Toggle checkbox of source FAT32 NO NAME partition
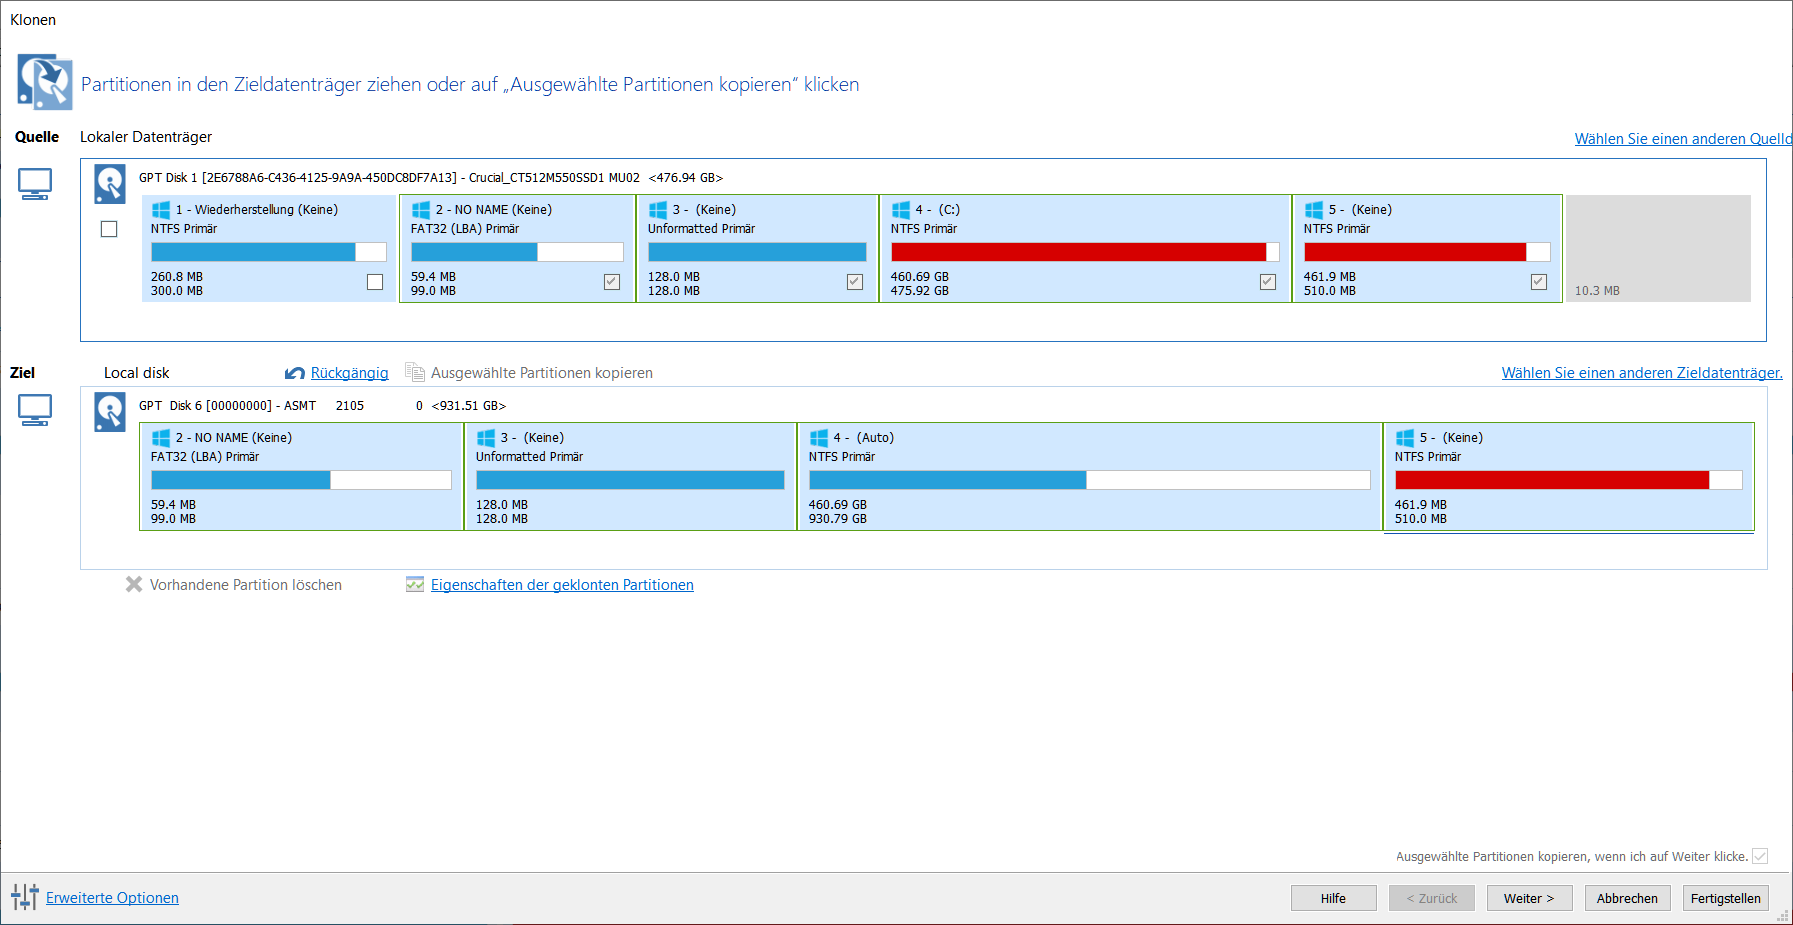 612,282
